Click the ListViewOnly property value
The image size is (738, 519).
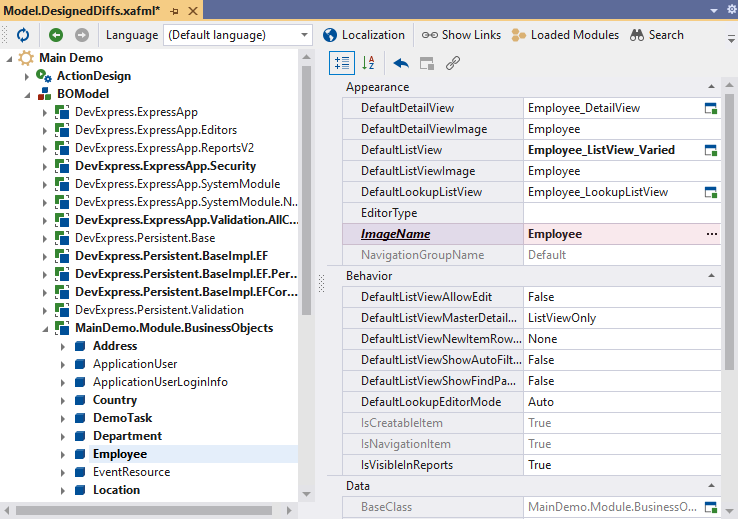pos(622,318)
